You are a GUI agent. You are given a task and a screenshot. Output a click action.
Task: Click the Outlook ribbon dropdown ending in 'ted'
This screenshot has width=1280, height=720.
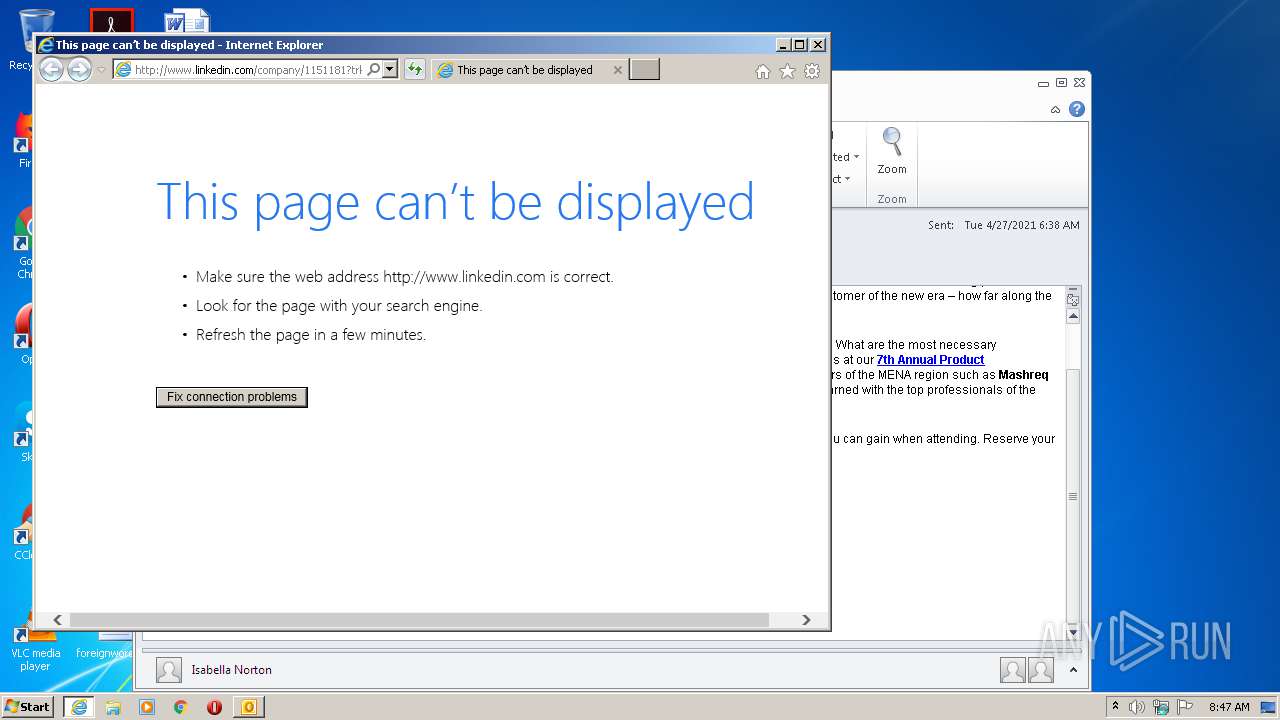pyautogui.click(x=846, y=157)
